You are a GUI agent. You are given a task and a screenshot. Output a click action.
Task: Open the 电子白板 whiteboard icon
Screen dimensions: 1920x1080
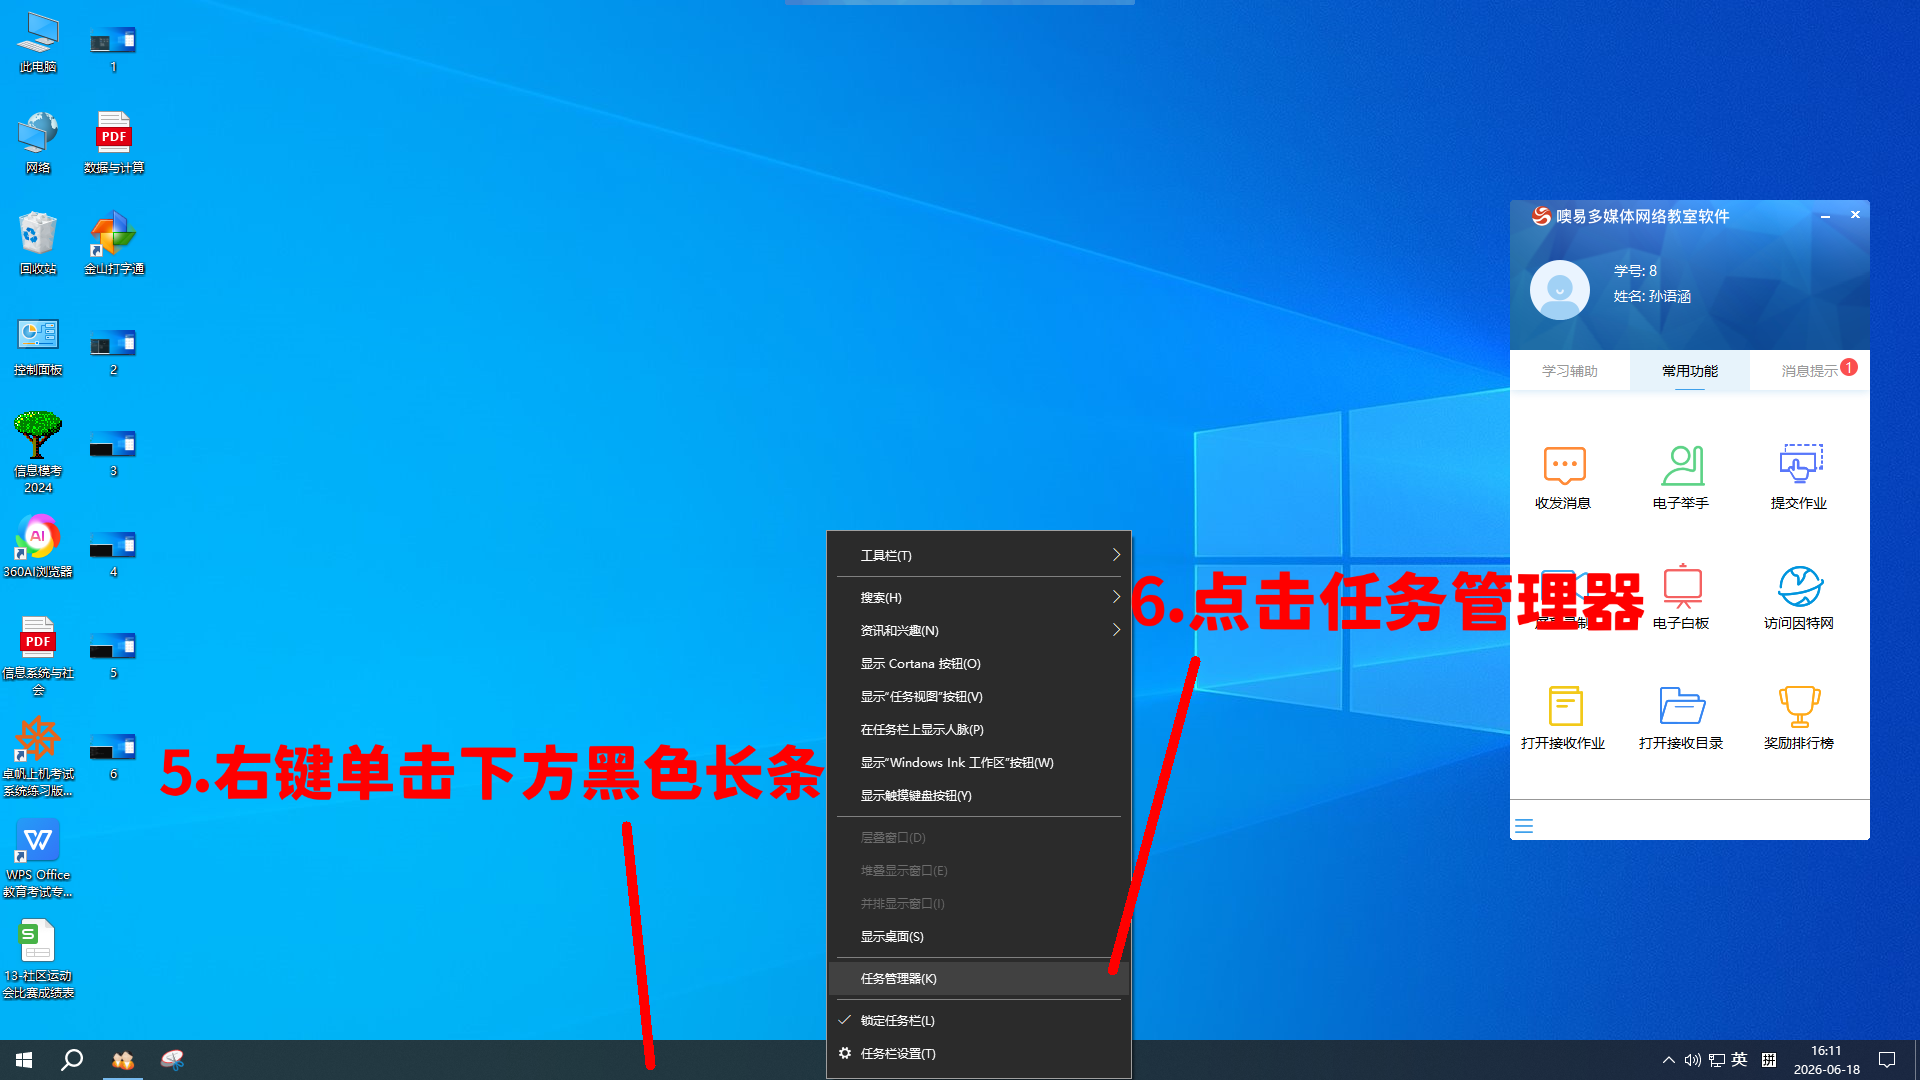tap(1682, 585)
